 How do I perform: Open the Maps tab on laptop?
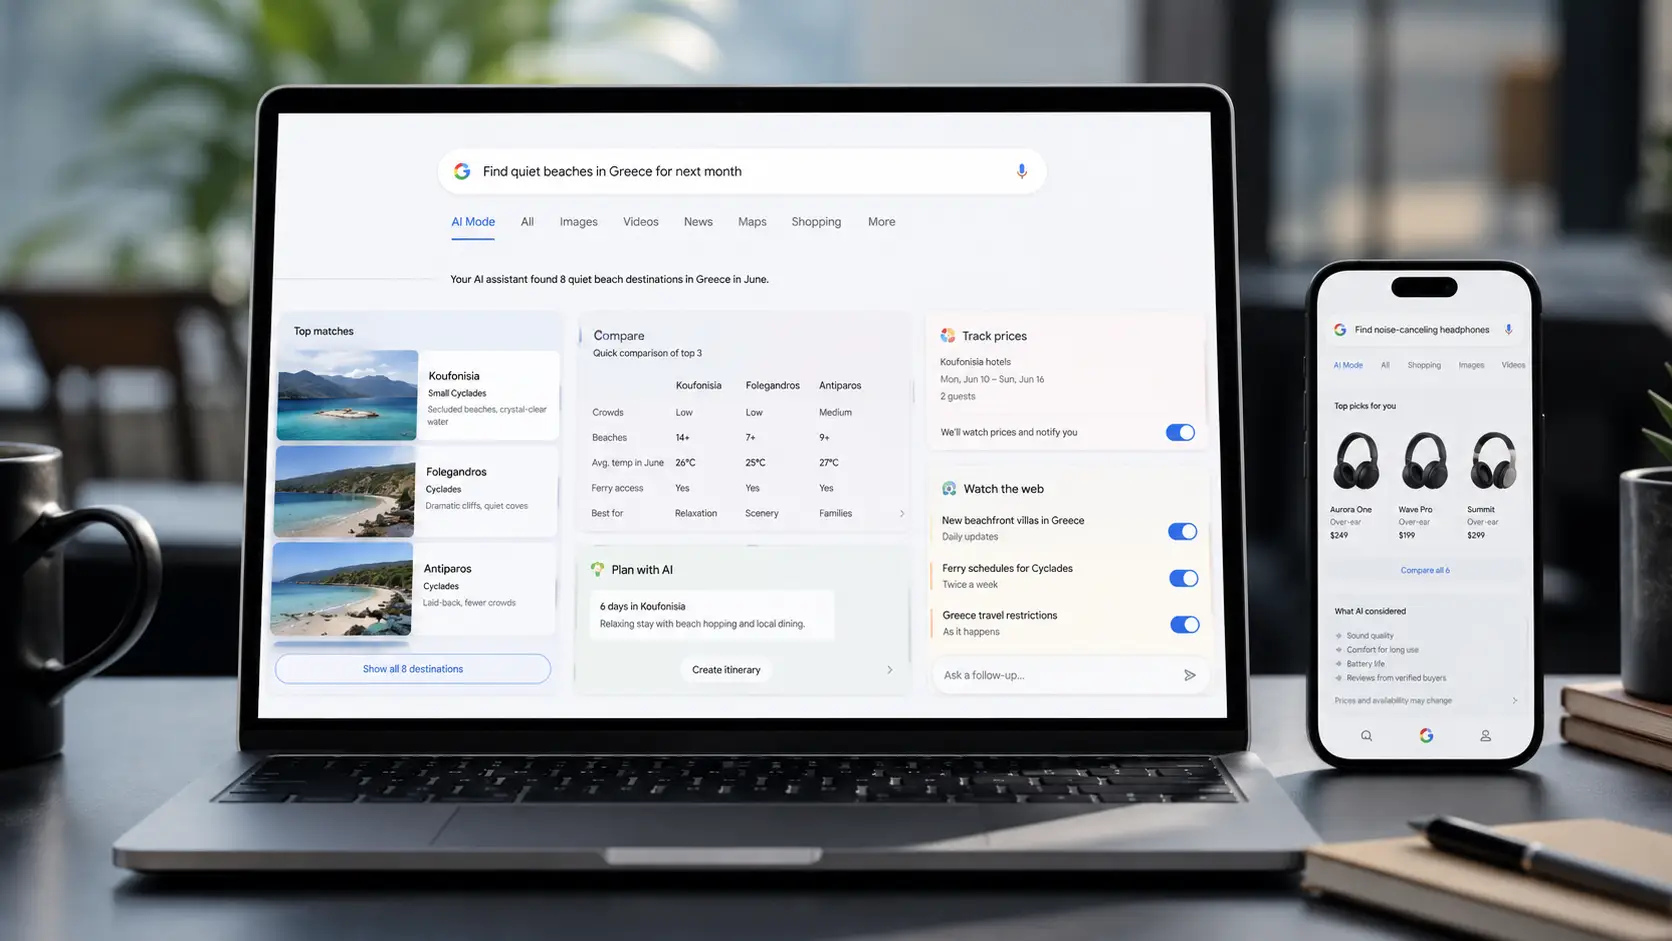point(752,222)
